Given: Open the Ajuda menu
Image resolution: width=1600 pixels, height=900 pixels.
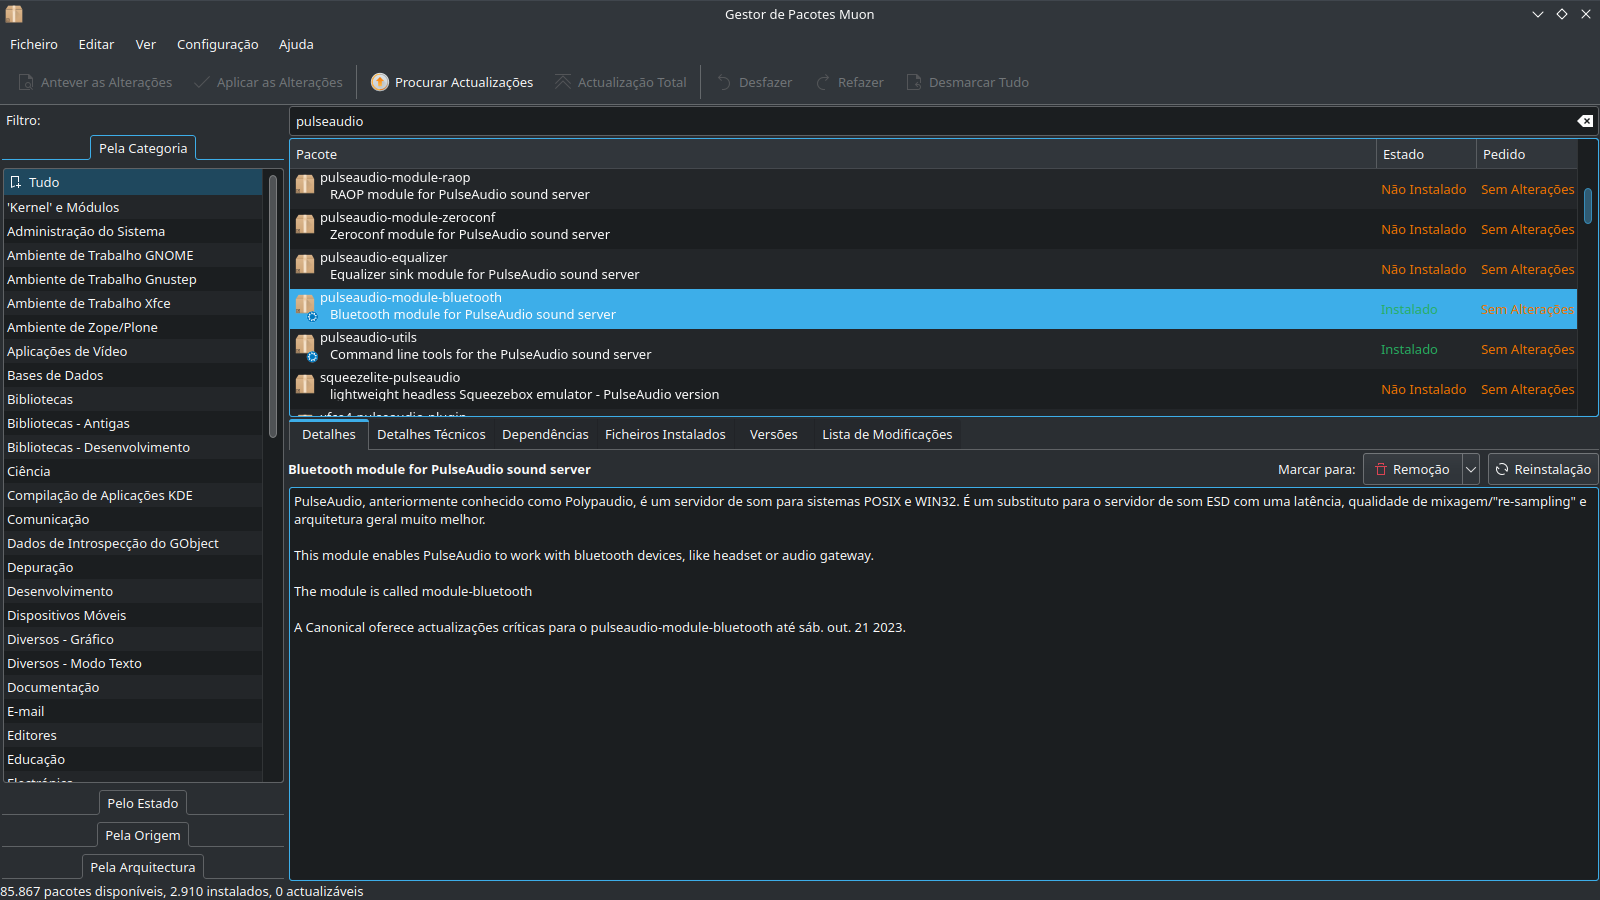Looking at the screenshot, I should point(296,44).
